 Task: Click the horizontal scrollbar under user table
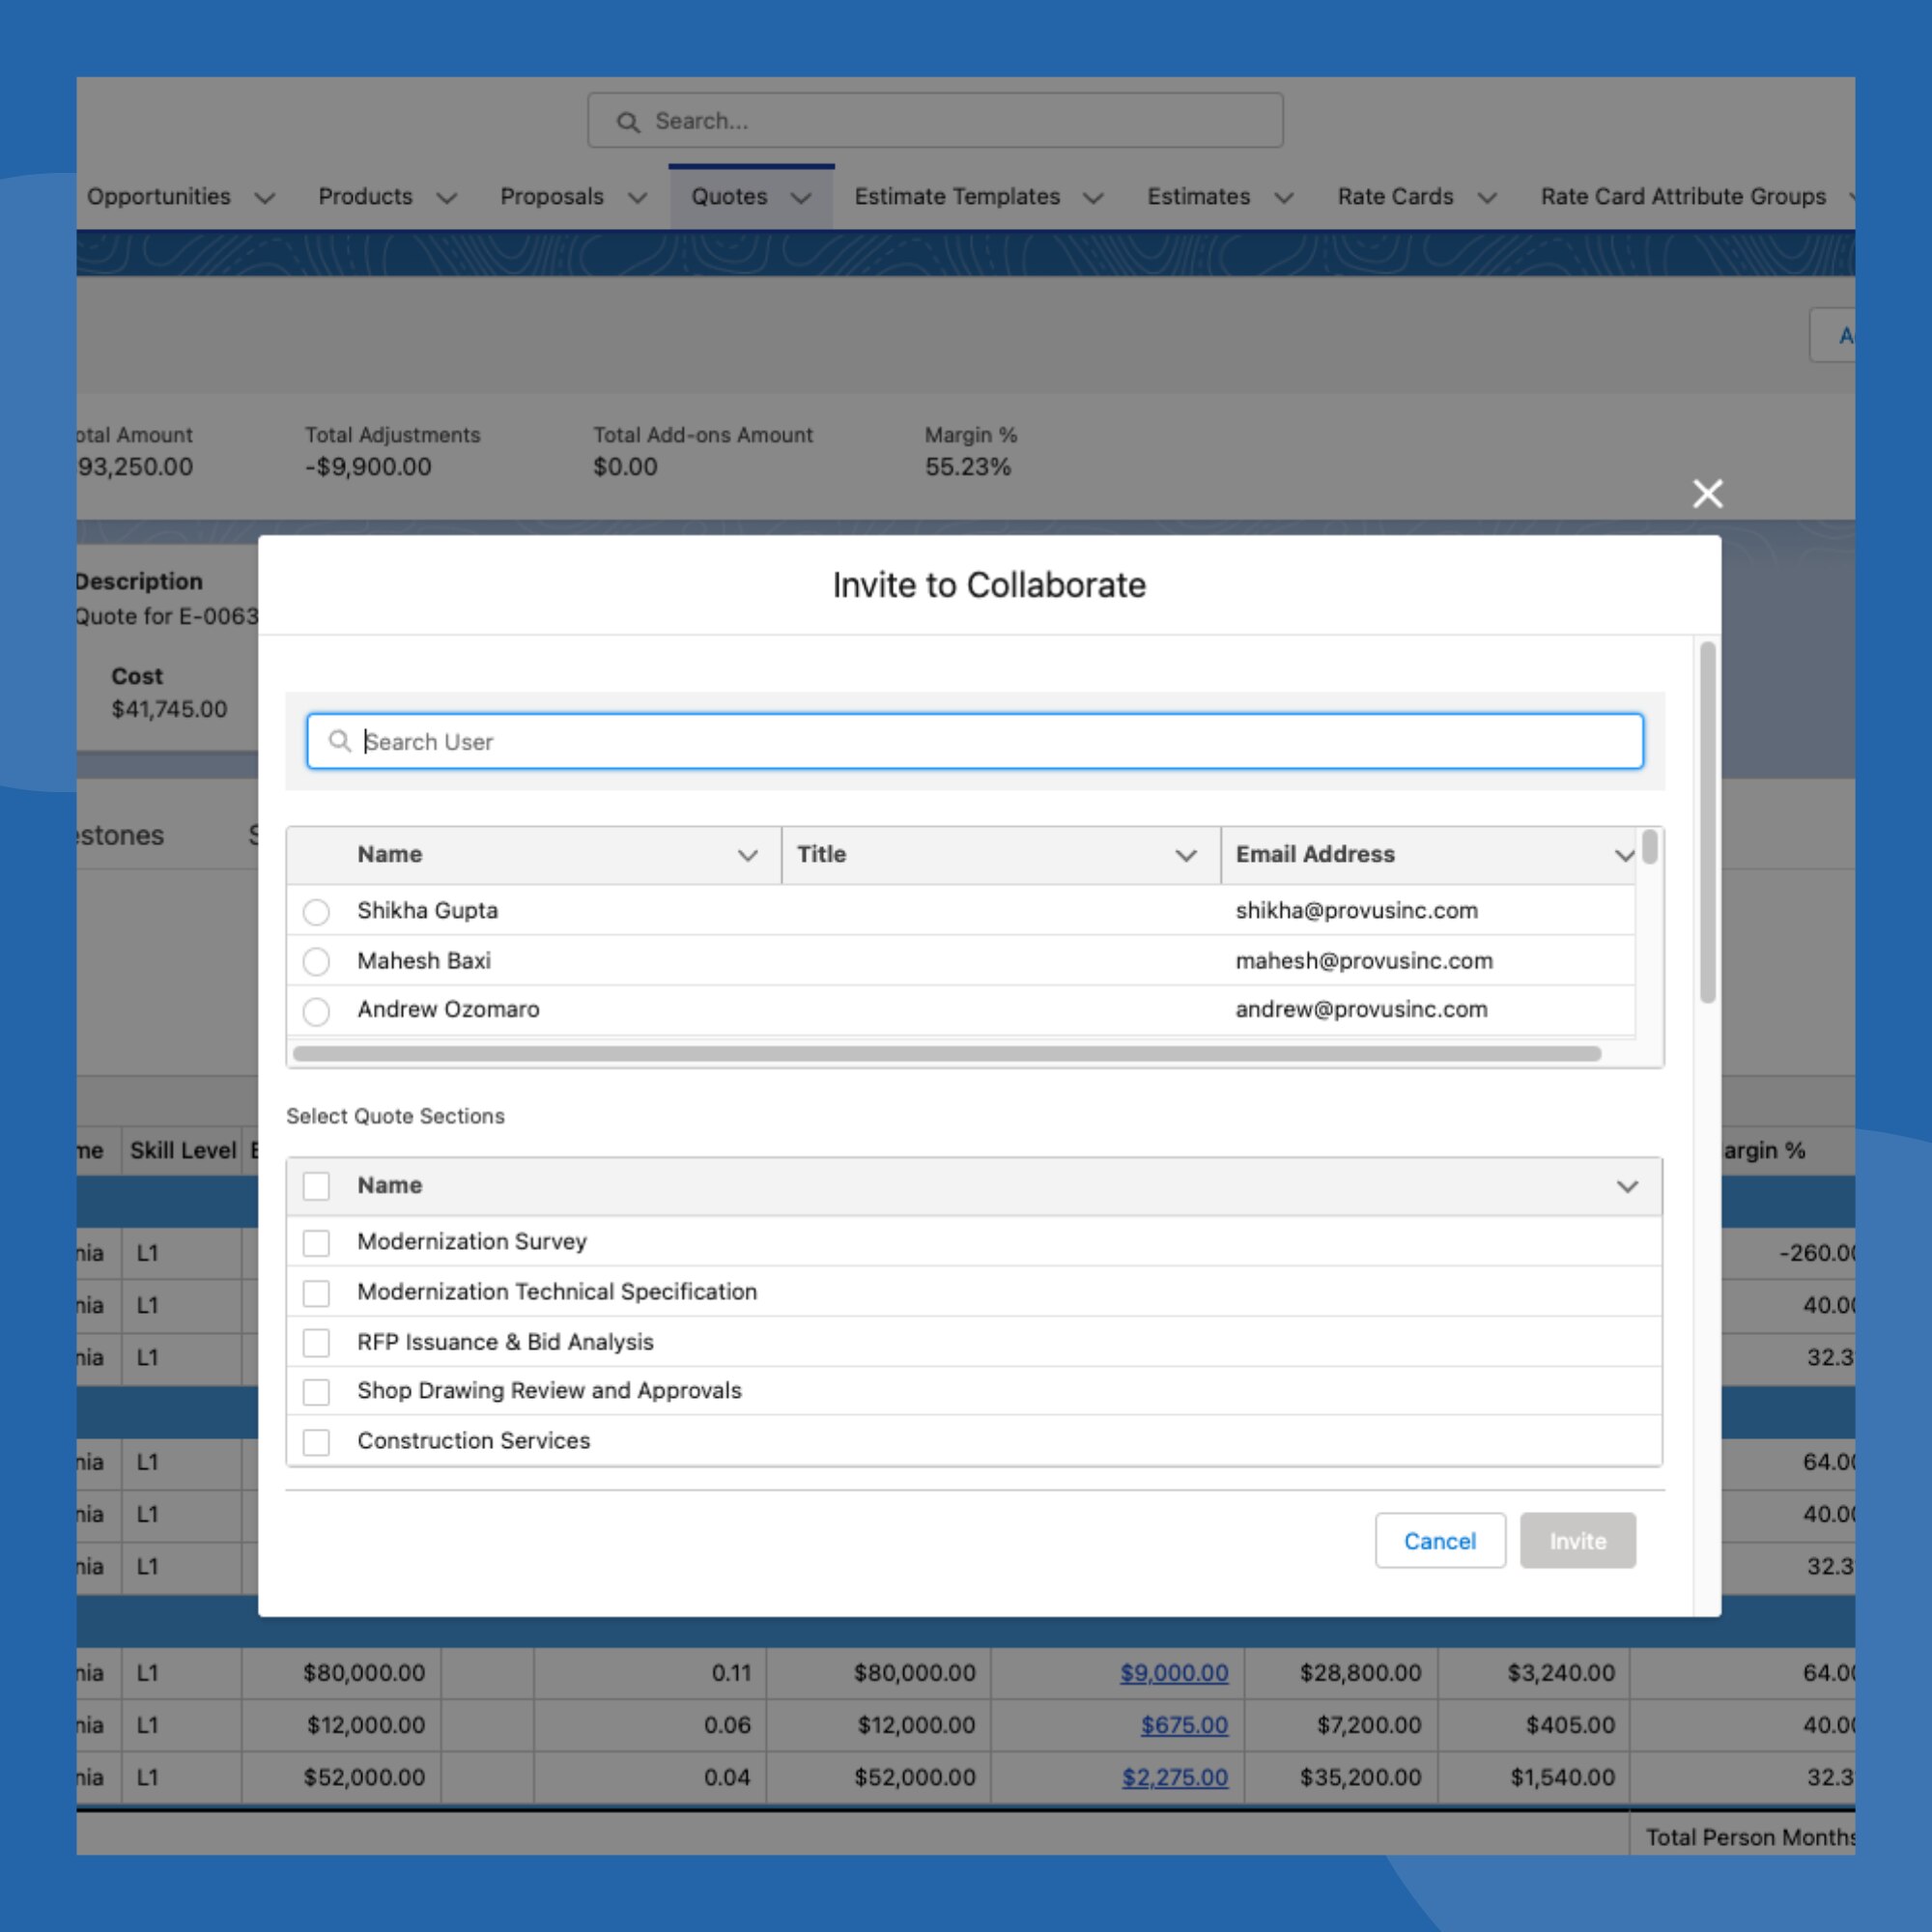[946, 1054]
